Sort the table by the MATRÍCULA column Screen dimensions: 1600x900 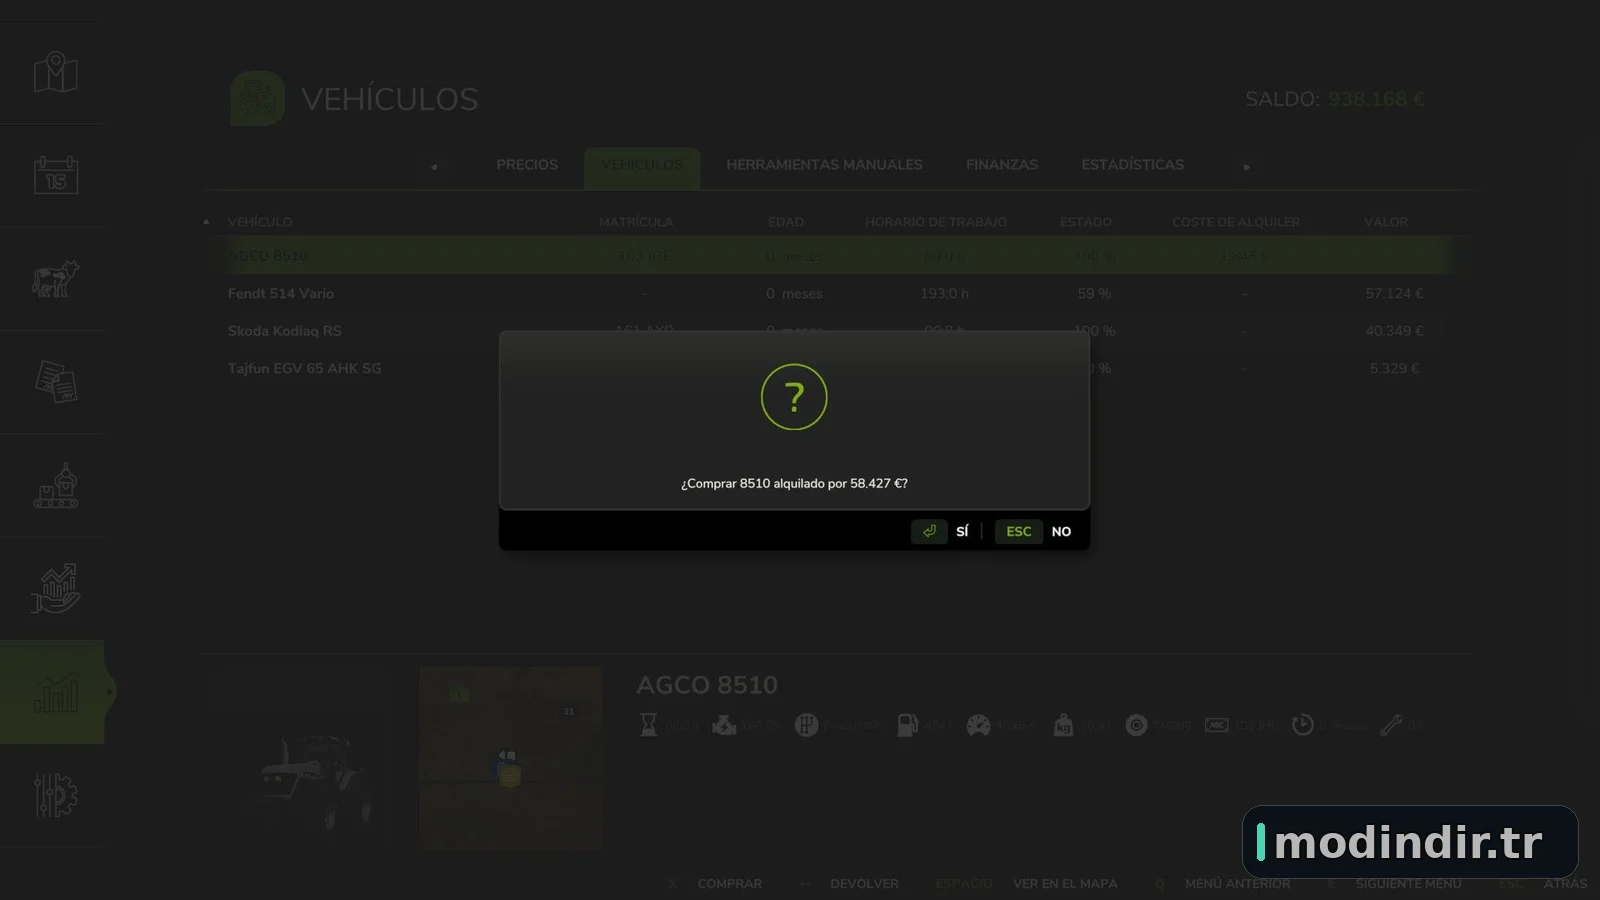[x=636, y=222]
